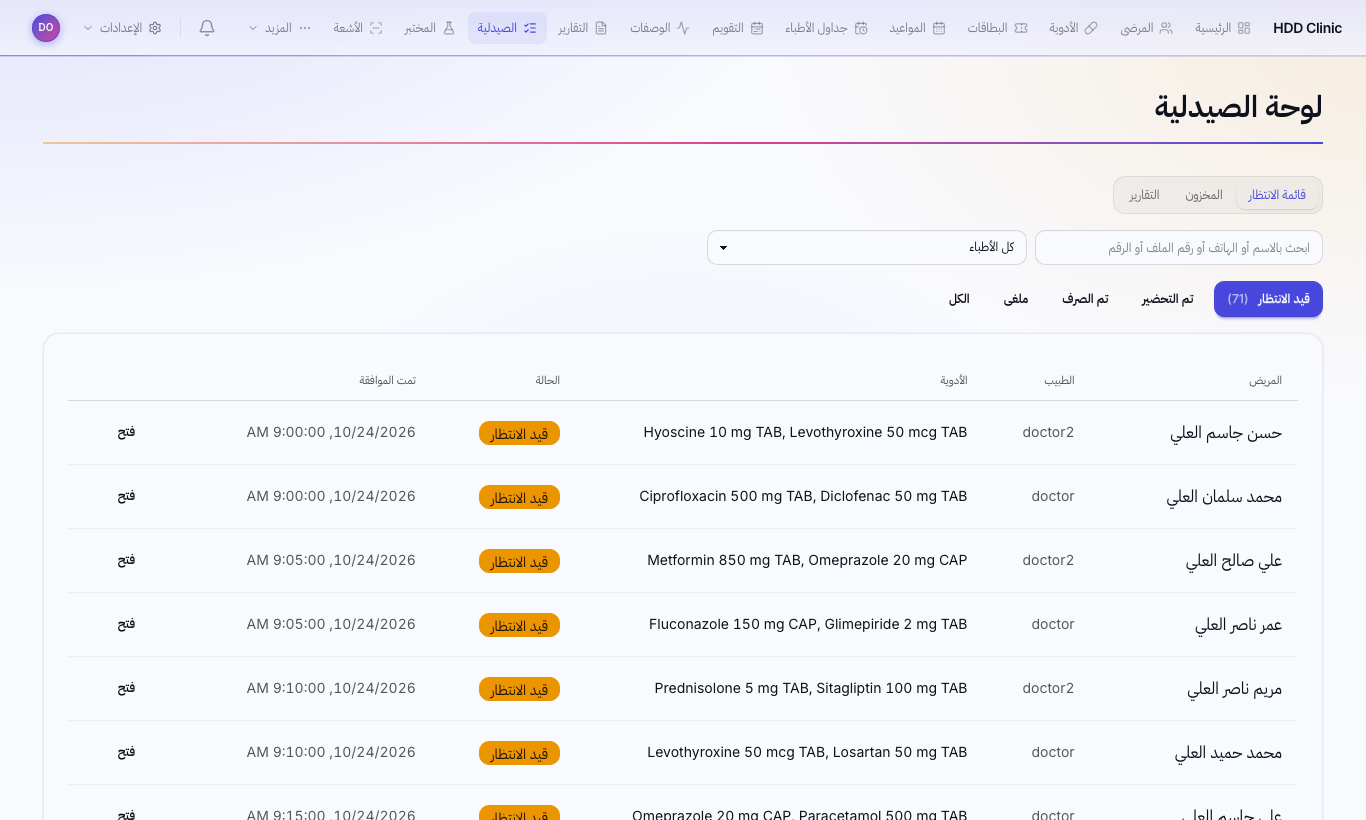Viewport: 1366px width, 820px height.
Task: Select the قيد الانتظار (71) filter
Action: pyautogui.click(x=1268, y=299)
